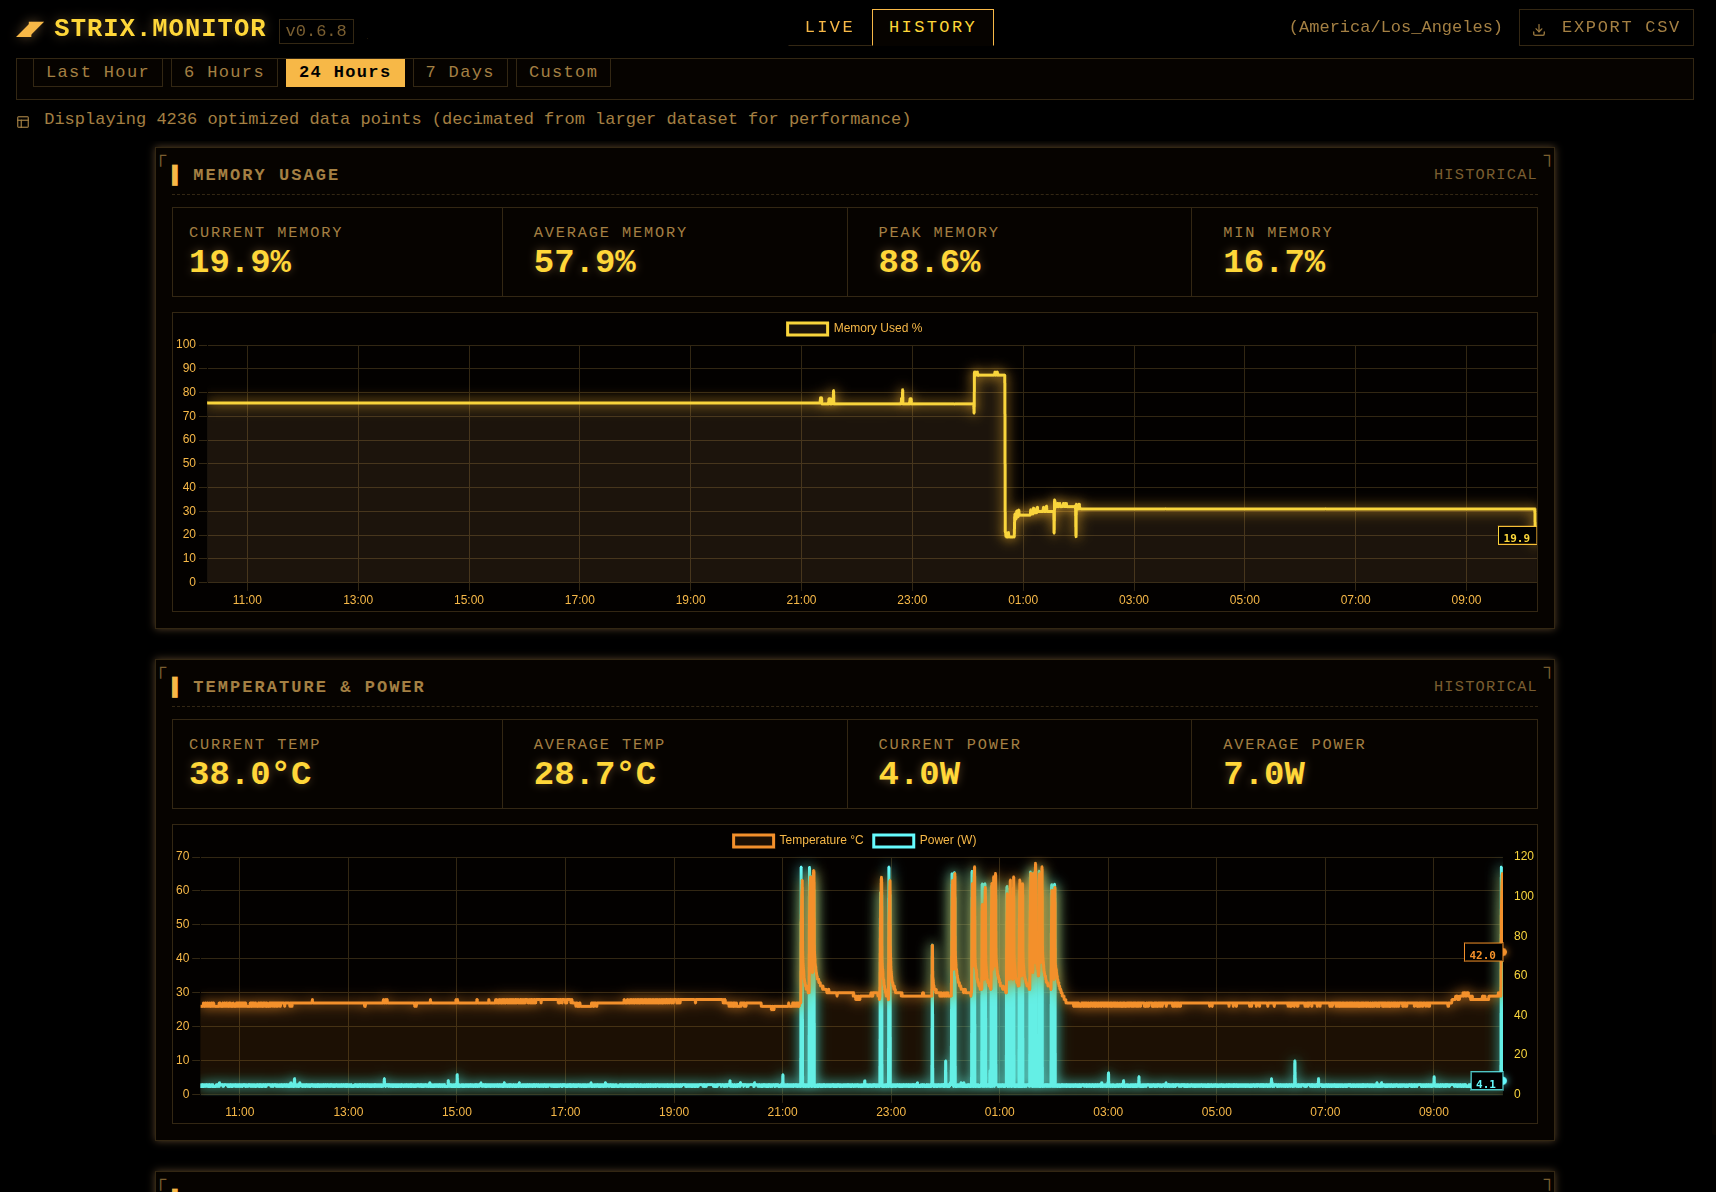1716x1192 pixels.
Task: Select the 6 Hours time range
Action: (224, 72)
